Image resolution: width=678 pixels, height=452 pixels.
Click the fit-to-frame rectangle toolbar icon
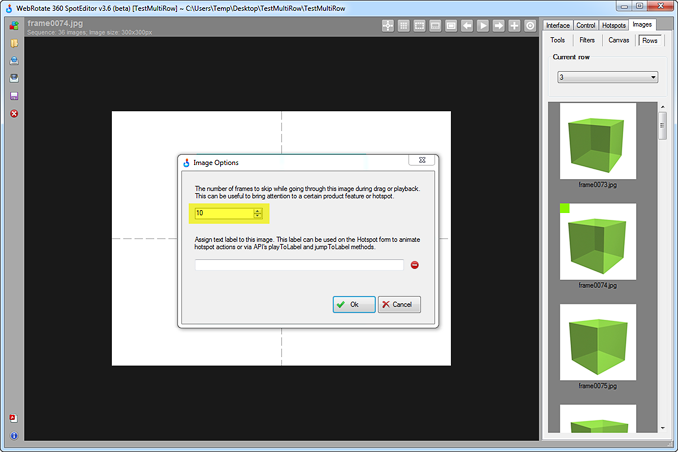451,26
